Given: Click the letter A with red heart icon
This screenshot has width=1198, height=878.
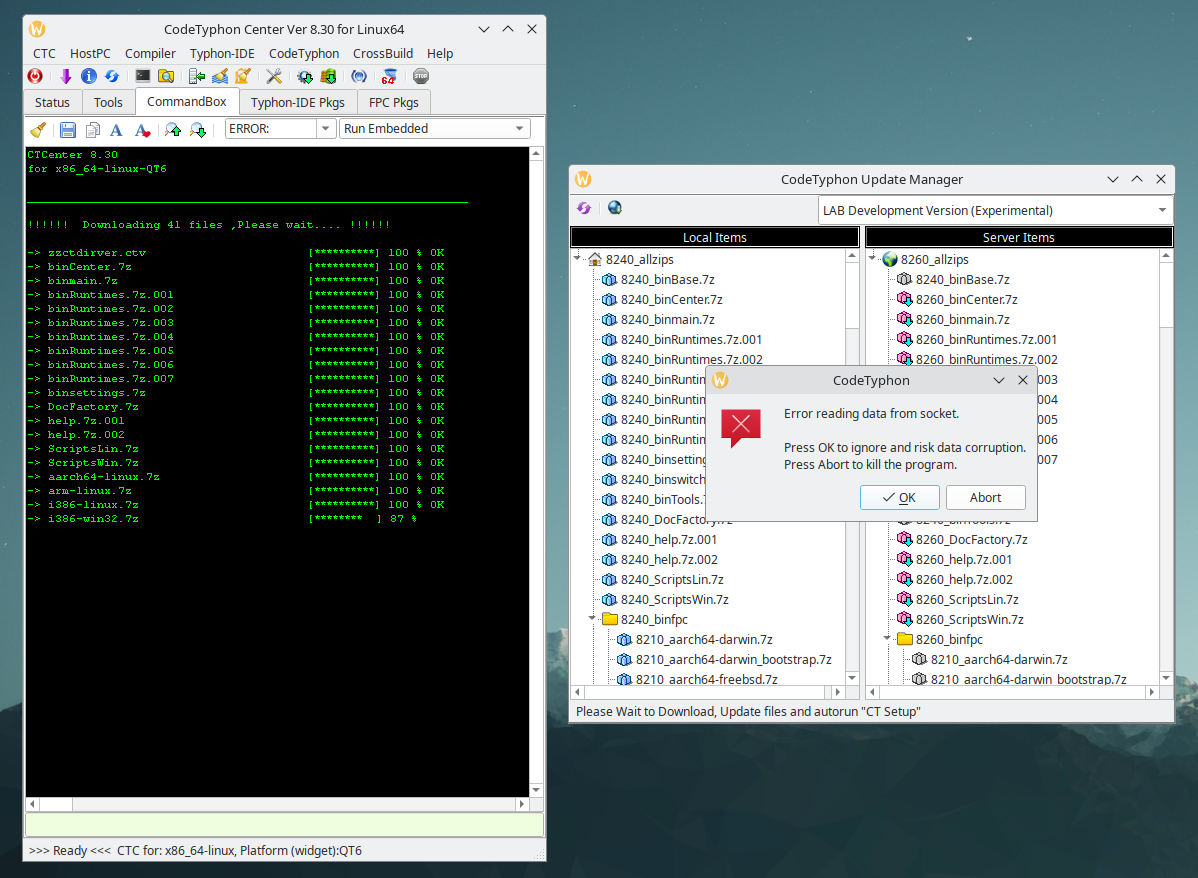Looking at the screenshot, I should (142, 129).
